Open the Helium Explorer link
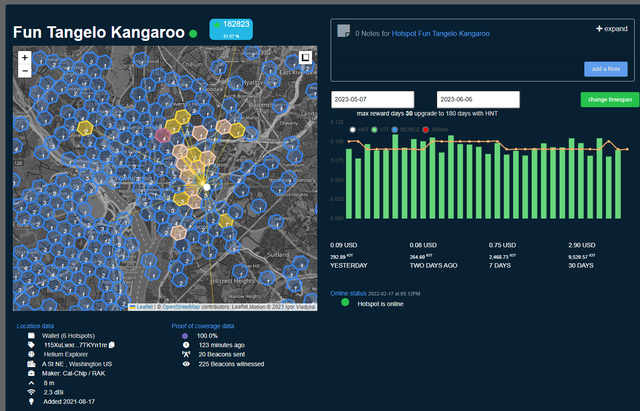640x411 pixels. [66, 354]
